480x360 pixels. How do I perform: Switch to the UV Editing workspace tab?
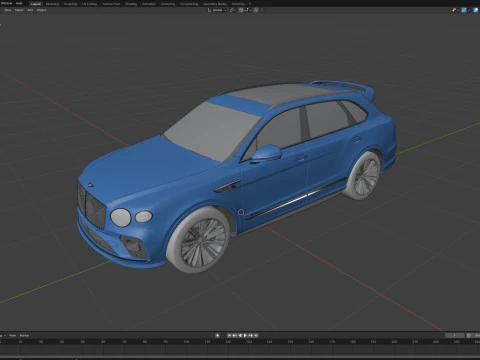pos(89,4)
